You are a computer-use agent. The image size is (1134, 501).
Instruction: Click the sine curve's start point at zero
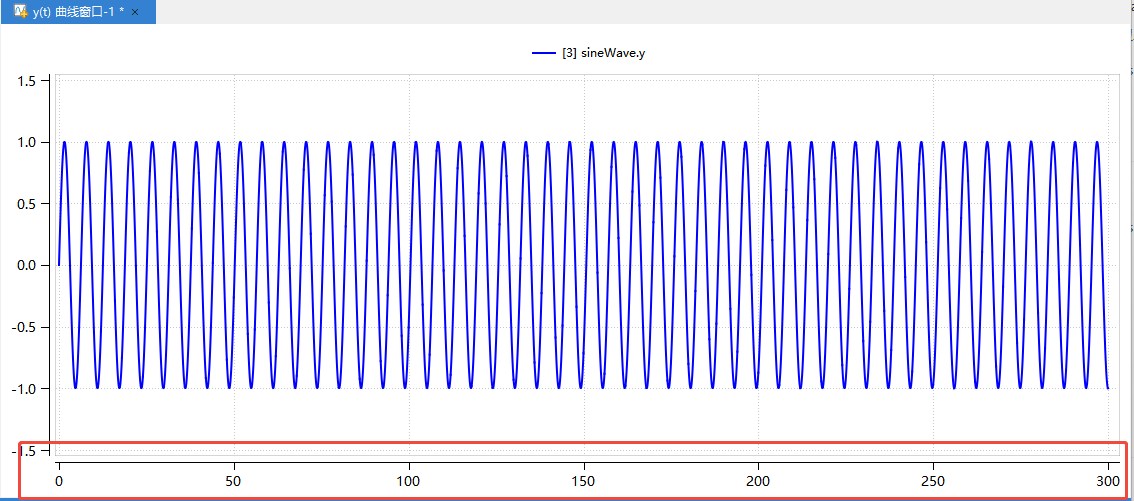[x=59, y=265]
